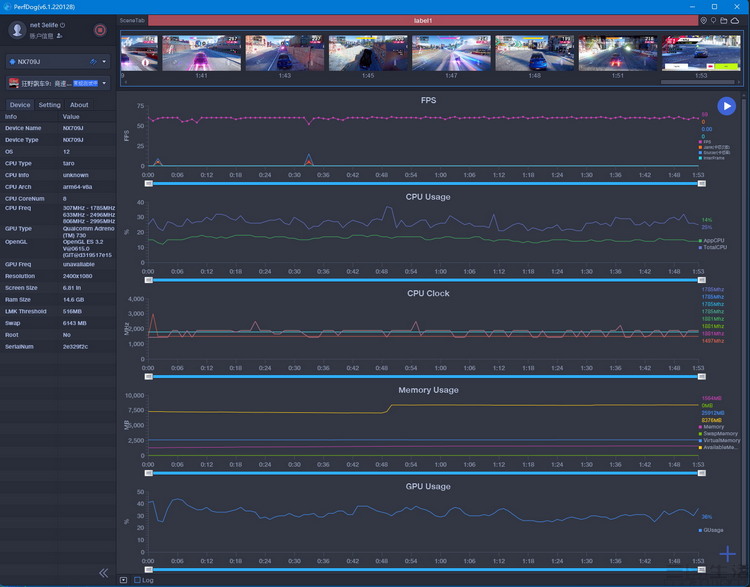Image resolution: width=750 pixels, height=587 pixels.
Task: Open the NX709J device dropdown
Action: [56, 61]
